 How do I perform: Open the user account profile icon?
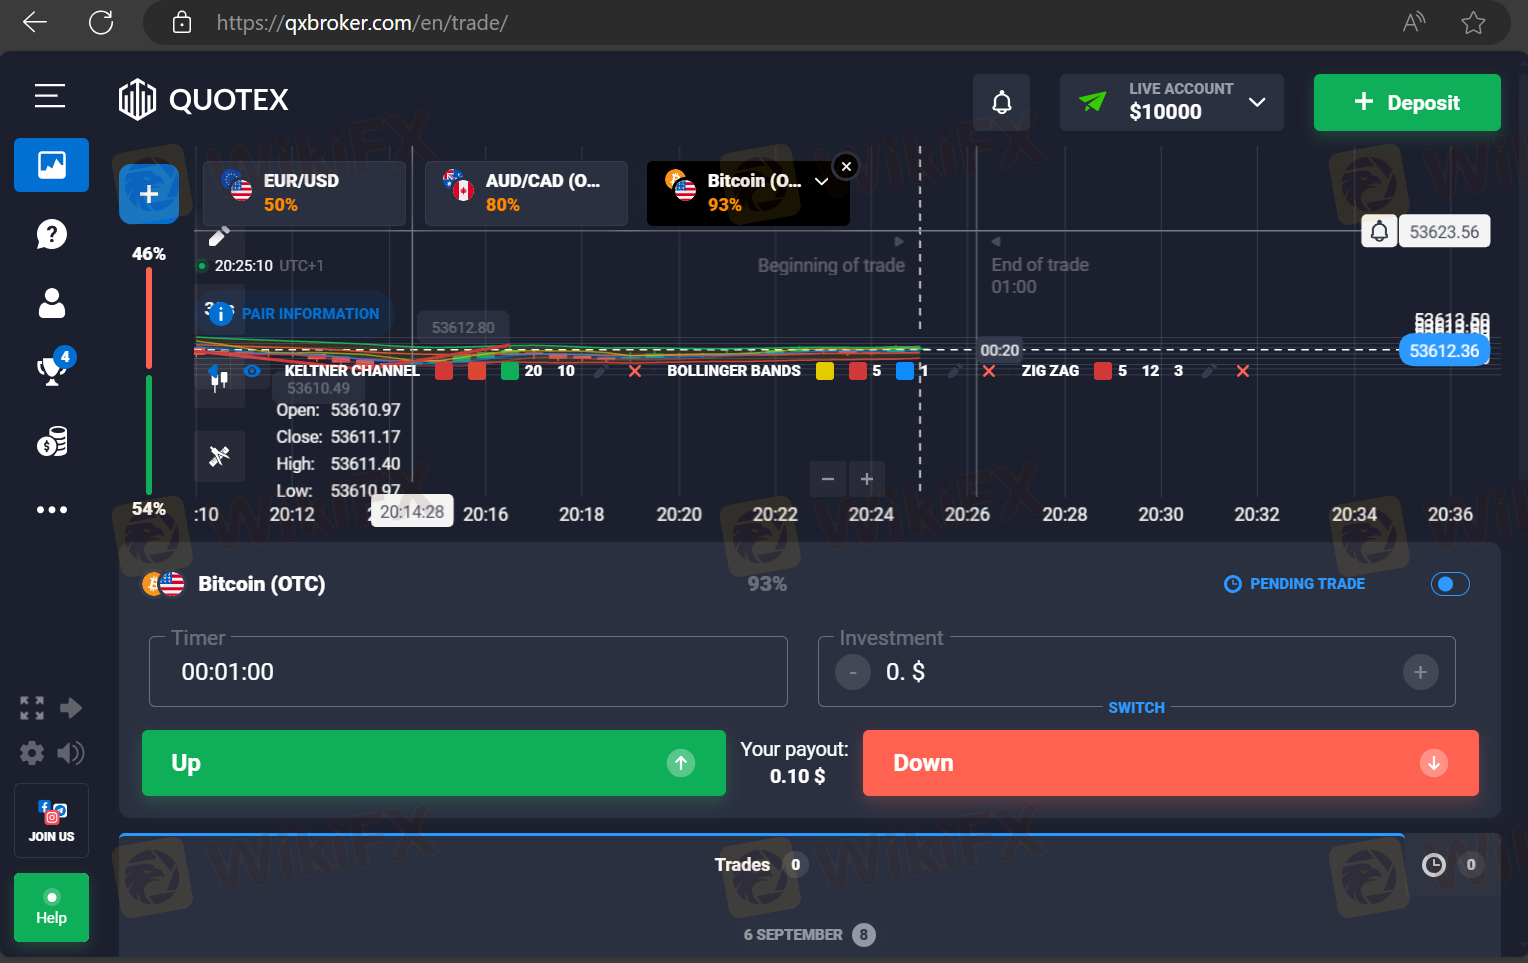(x=51, y=303)
